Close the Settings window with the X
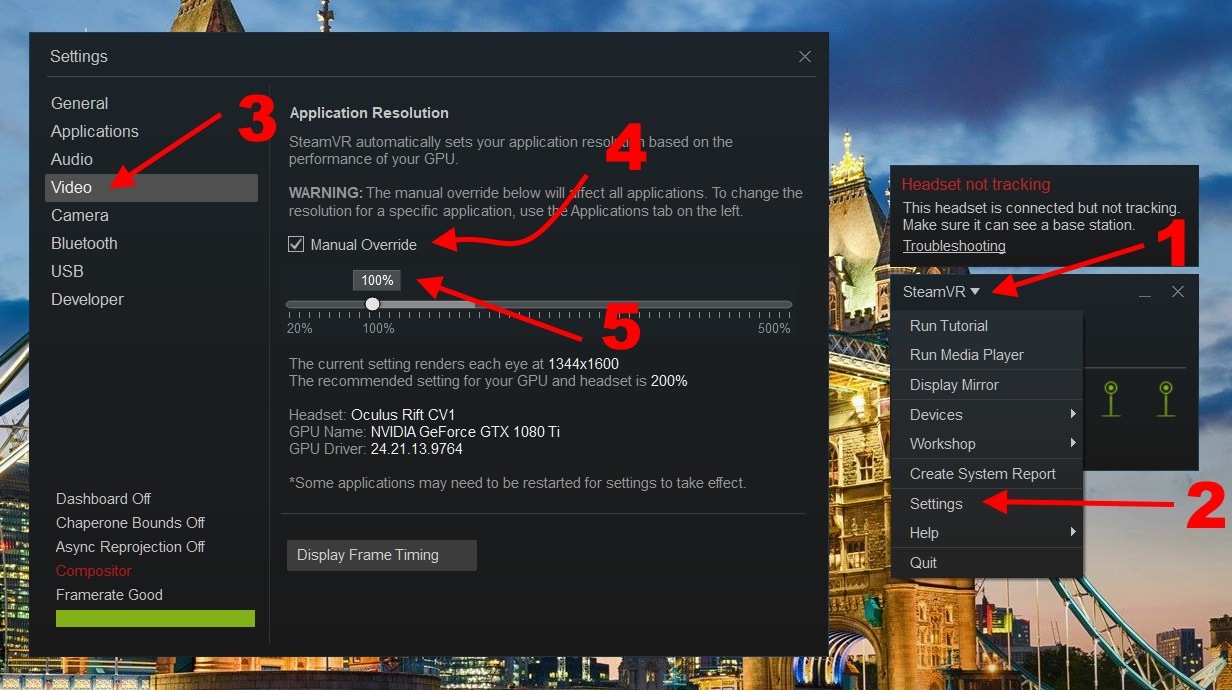The height and width of the screenshot is (690, 1232). click(805, 57)
